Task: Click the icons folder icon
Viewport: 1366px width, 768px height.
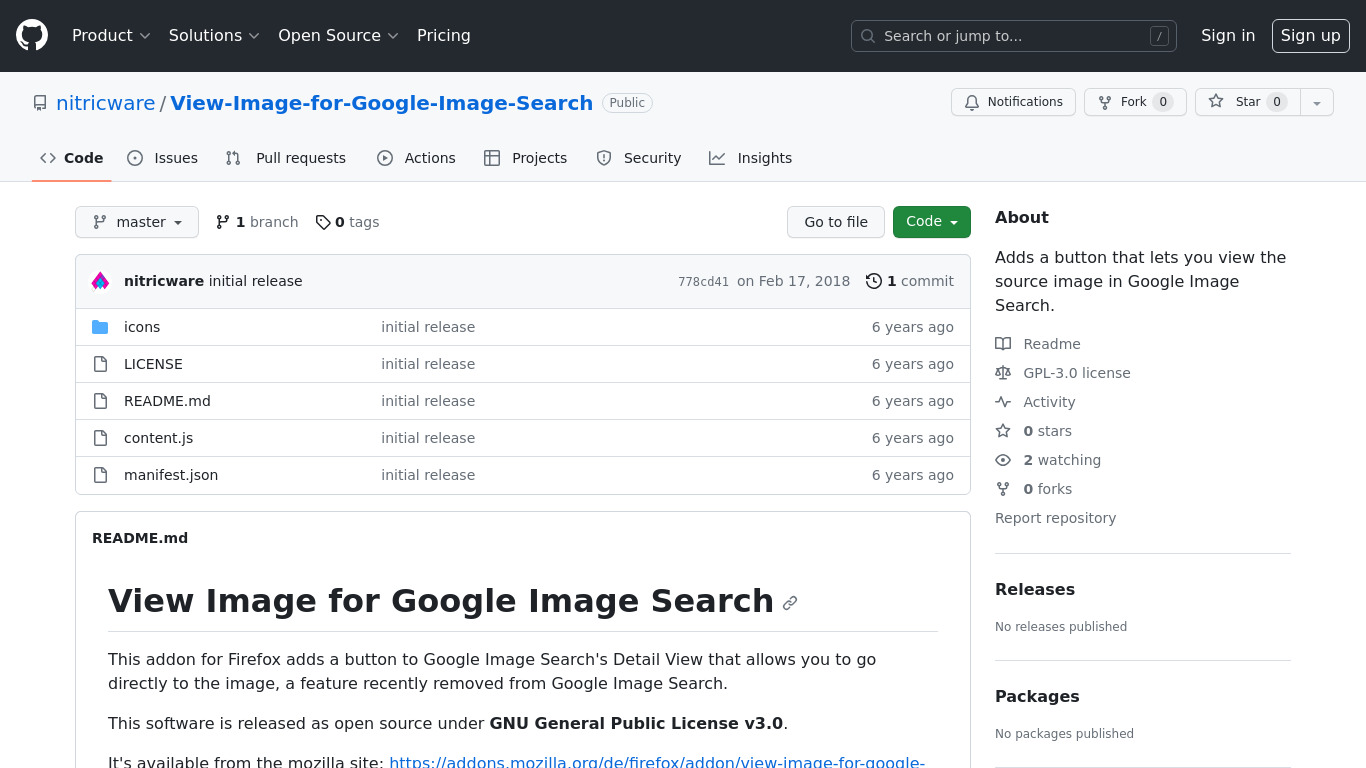Action: pyautogui.click(x=100, y=327)
